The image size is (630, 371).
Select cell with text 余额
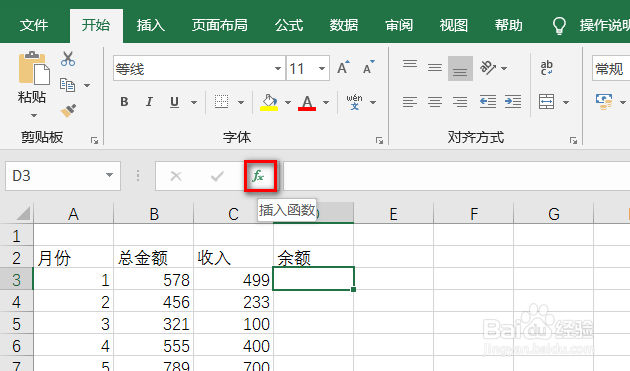click(x=313, y=258)
